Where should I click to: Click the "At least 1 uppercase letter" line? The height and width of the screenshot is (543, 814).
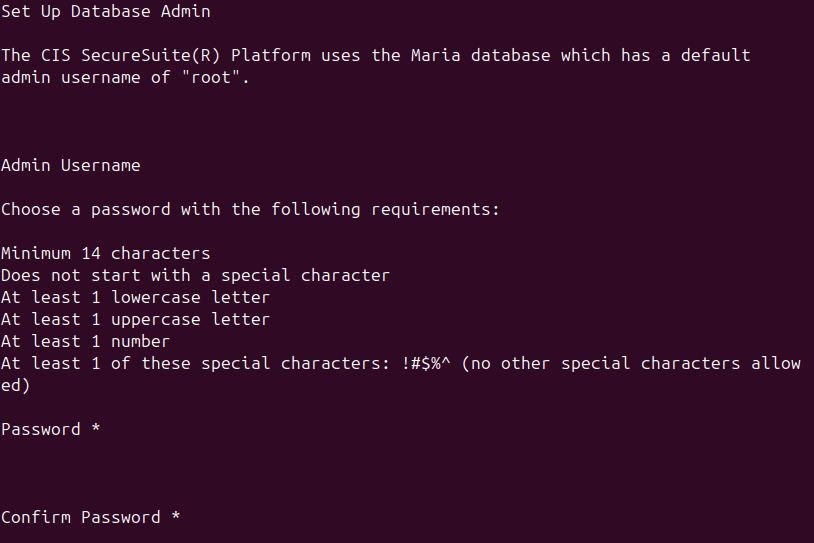coord(135,320)
